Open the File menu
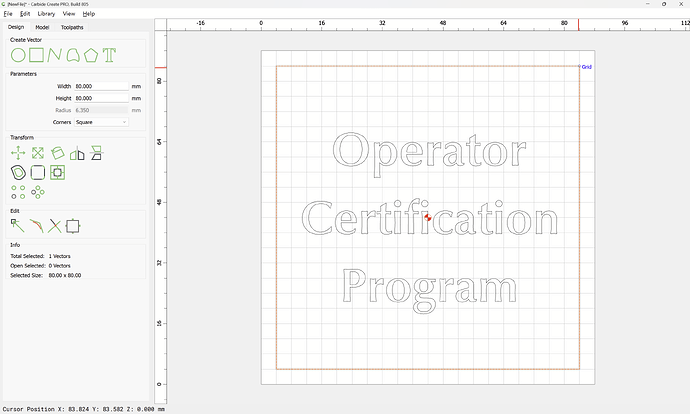The height and width of the screenshot is (414, 690). pos(8,14)
